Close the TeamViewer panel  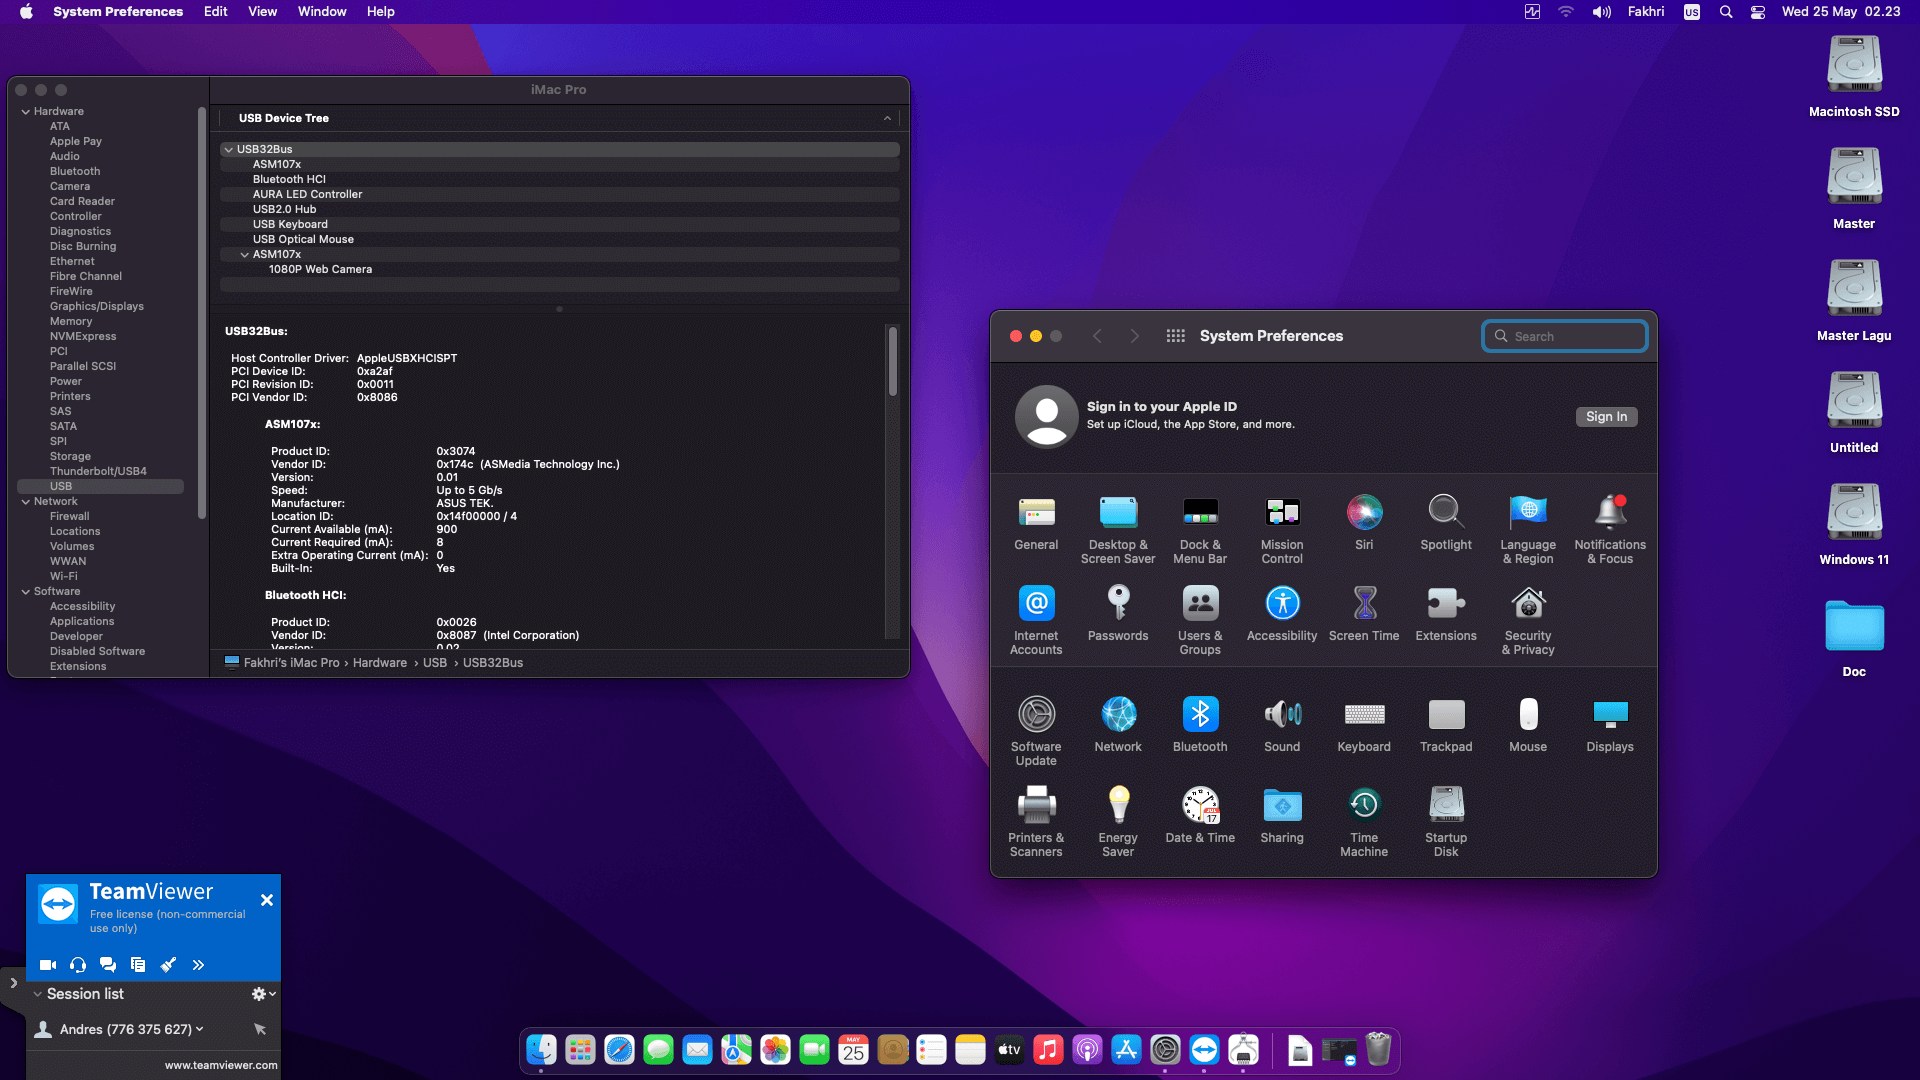(x=267, y=900)
